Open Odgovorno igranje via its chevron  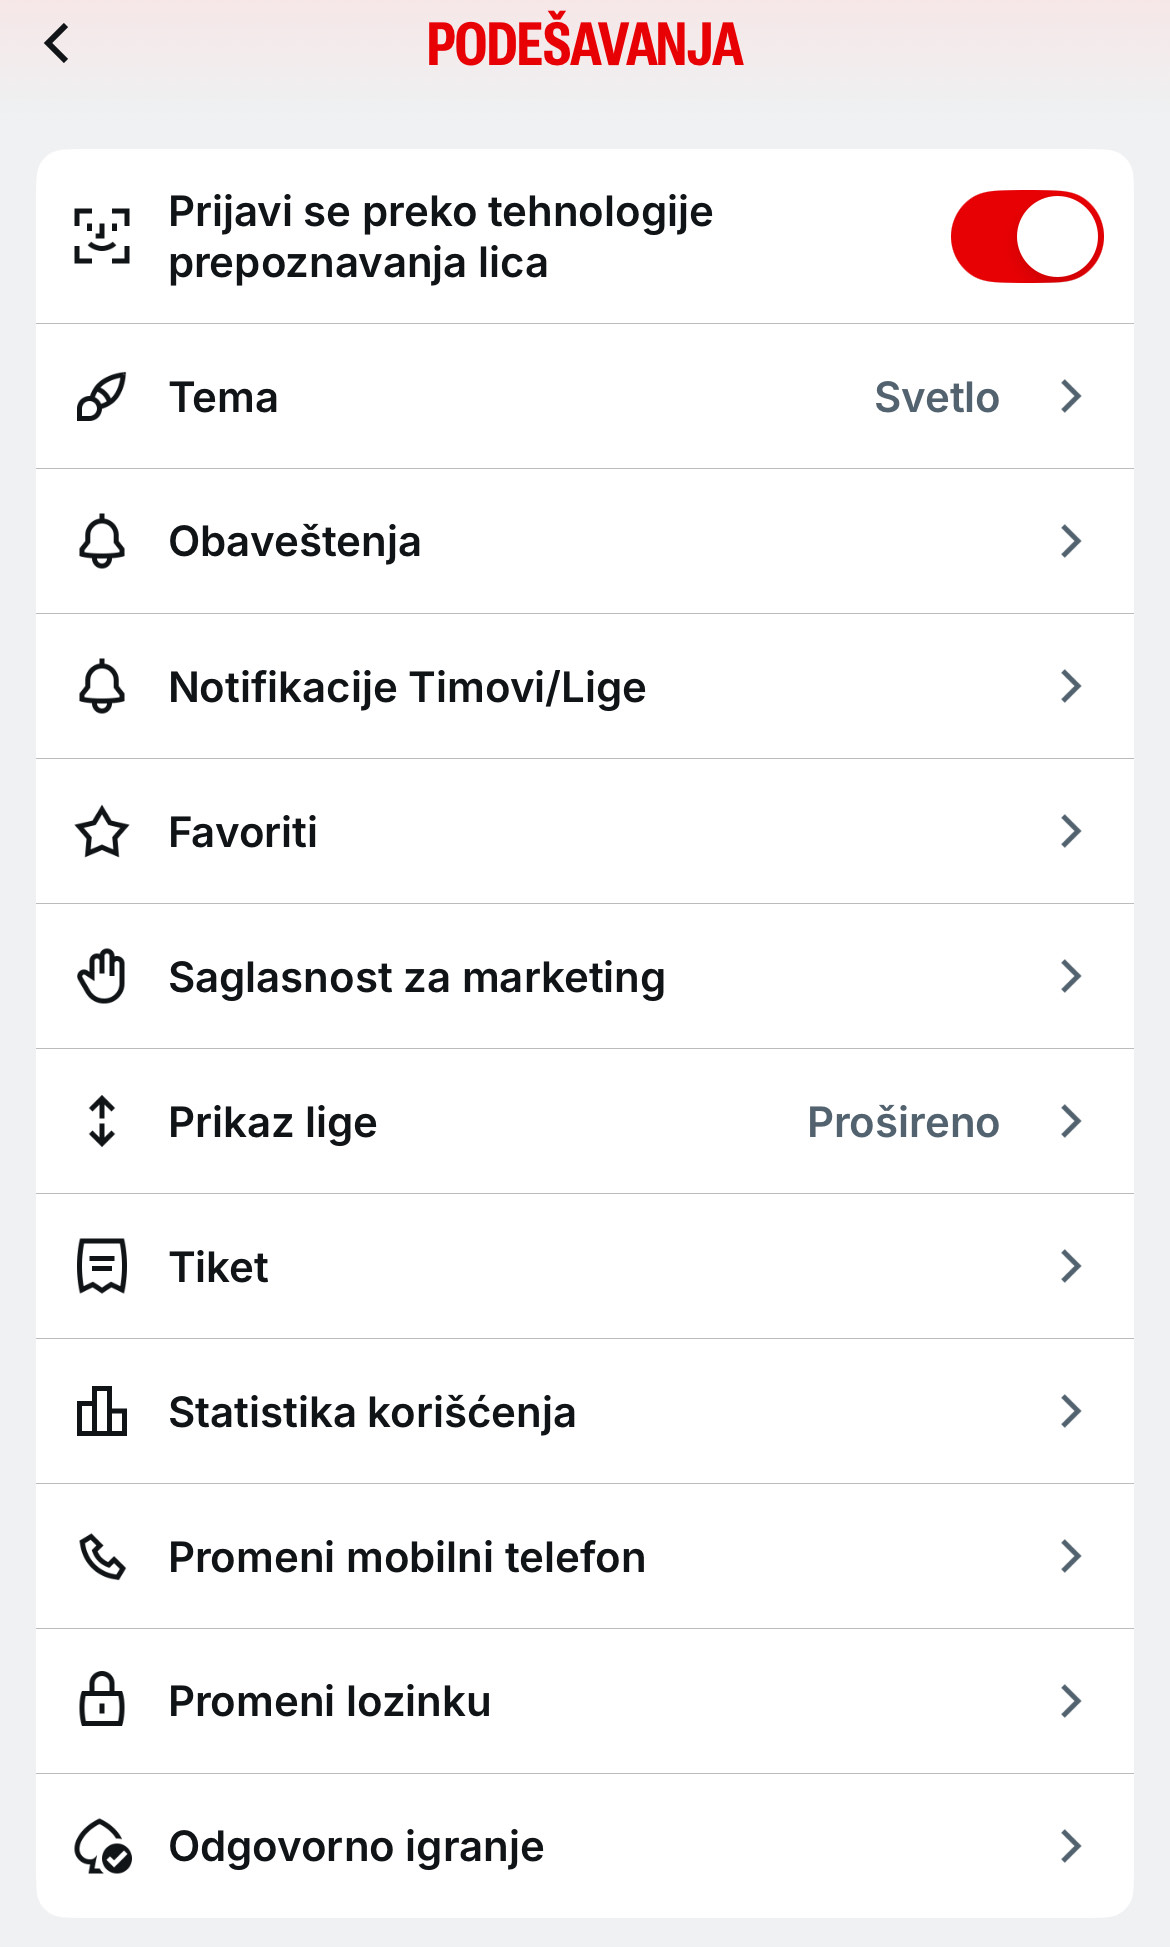(1071, 1846)
